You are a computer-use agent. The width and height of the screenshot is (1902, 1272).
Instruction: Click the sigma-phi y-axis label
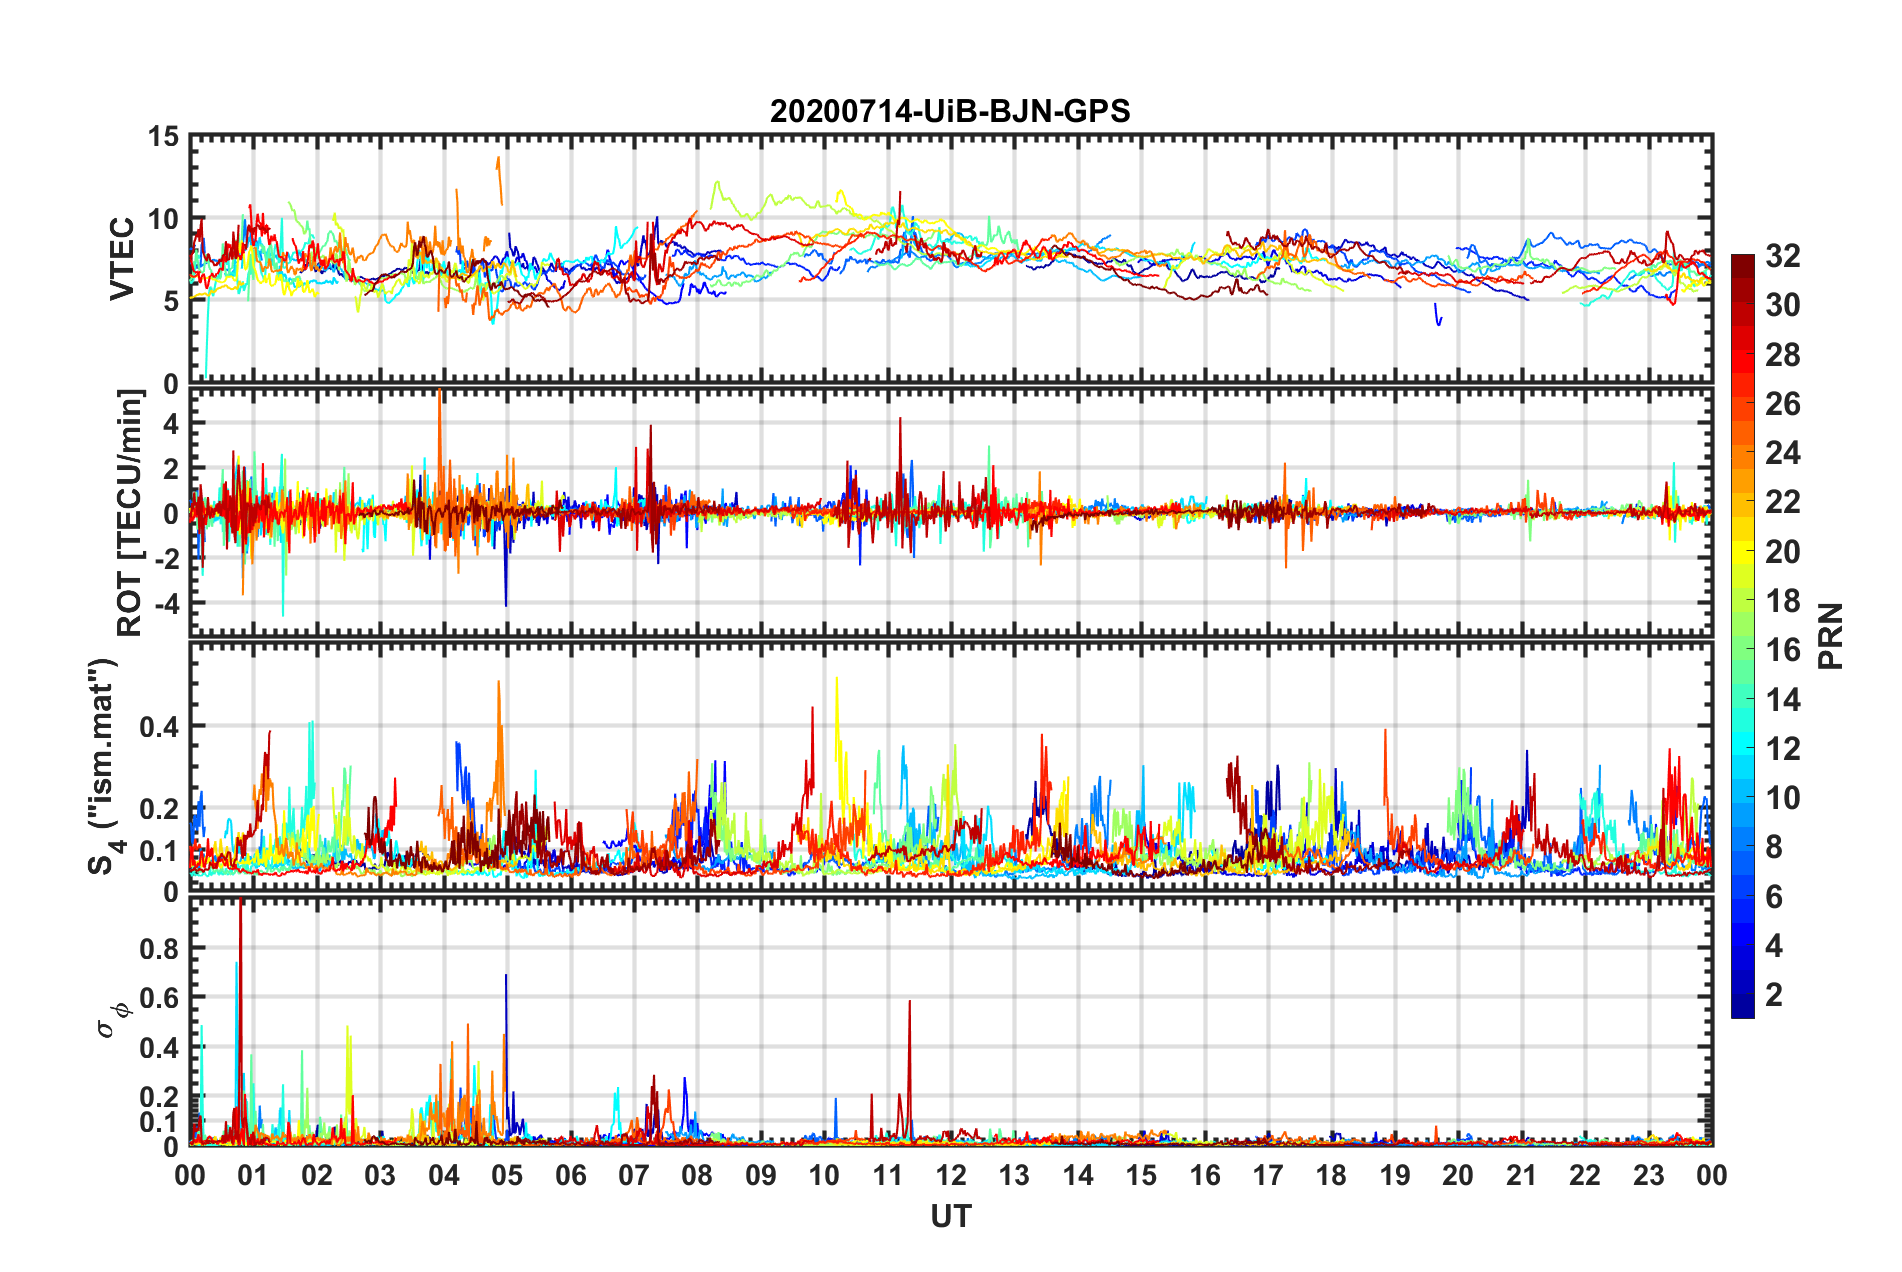[113, 1019]
